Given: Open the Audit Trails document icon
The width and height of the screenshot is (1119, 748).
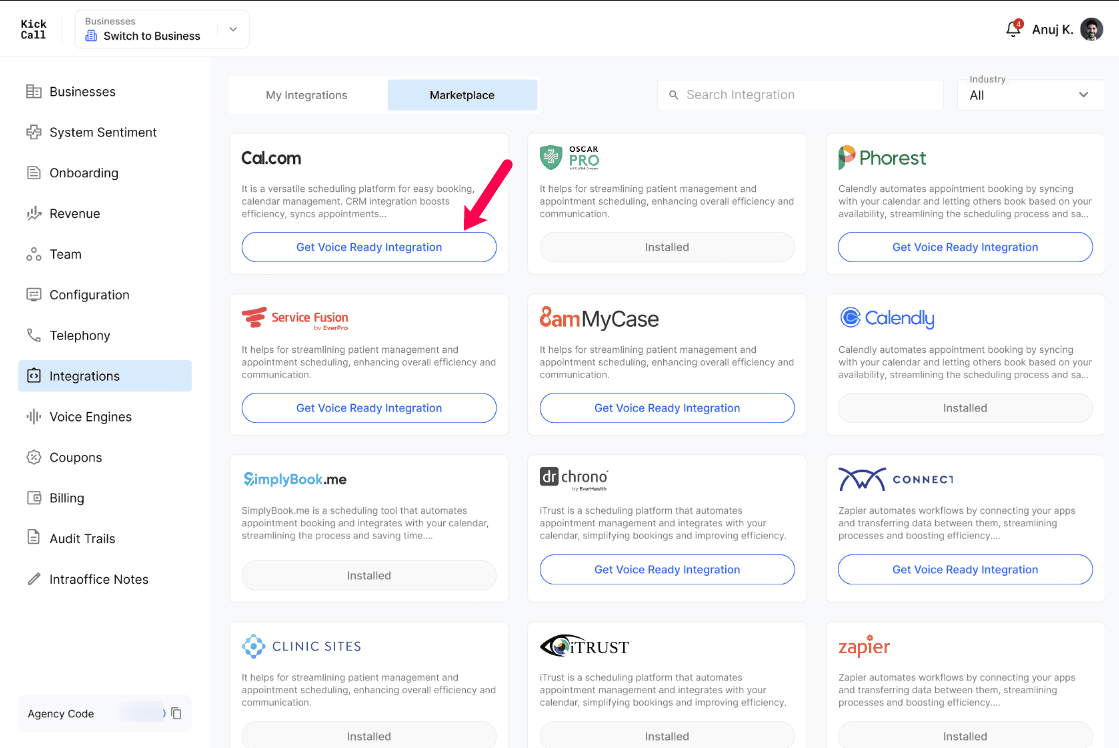Looking at the screenshot, I should pos(34,537).
